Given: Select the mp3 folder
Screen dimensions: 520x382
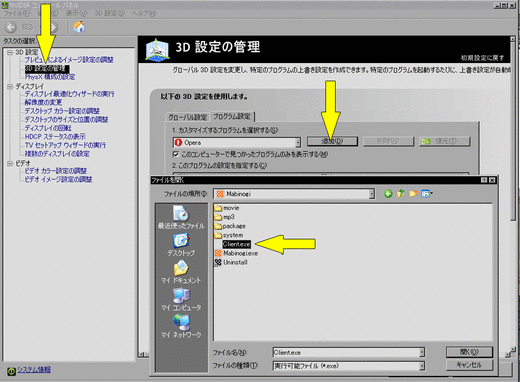Looking at the screenshot, I should [224, 217].
